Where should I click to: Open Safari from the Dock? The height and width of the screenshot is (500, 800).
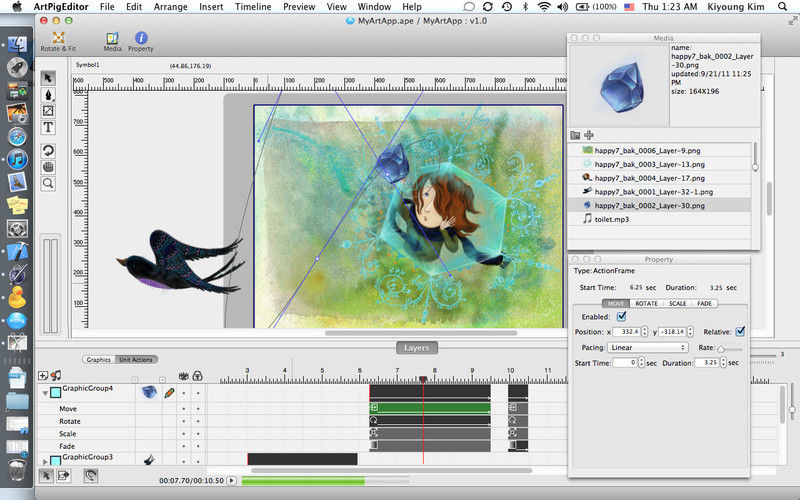(17, 137)
